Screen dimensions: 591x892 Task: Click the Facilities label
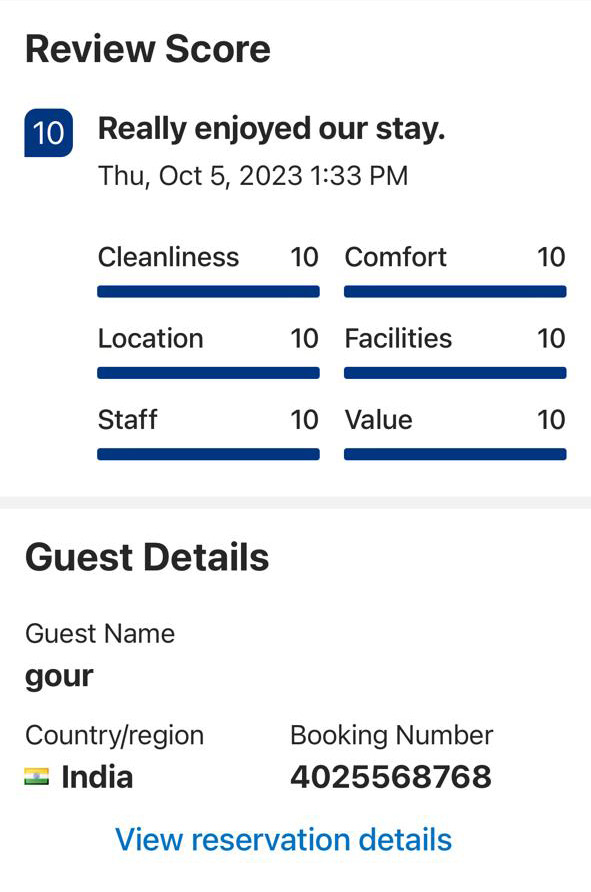point(398,338)
